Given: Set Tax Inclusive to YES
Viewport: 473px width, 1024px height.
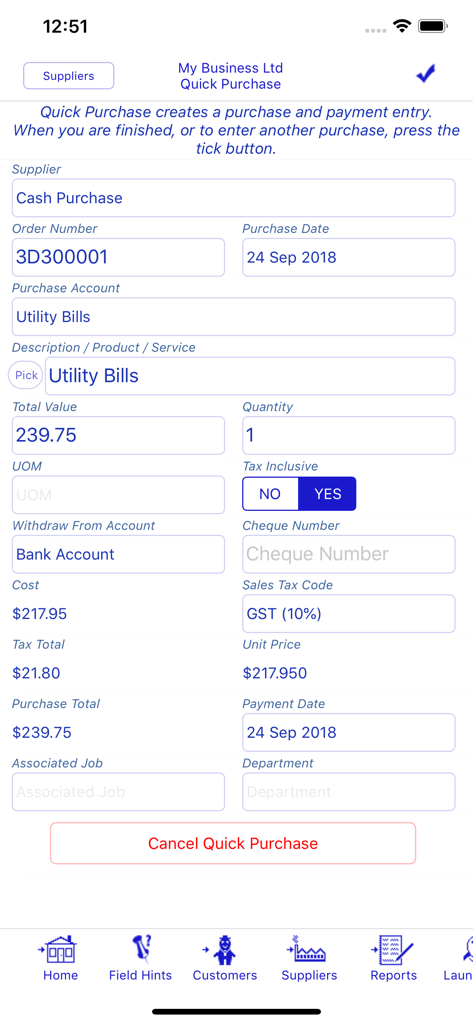Looking at the screenshot, I should click(x=327, y=494).
